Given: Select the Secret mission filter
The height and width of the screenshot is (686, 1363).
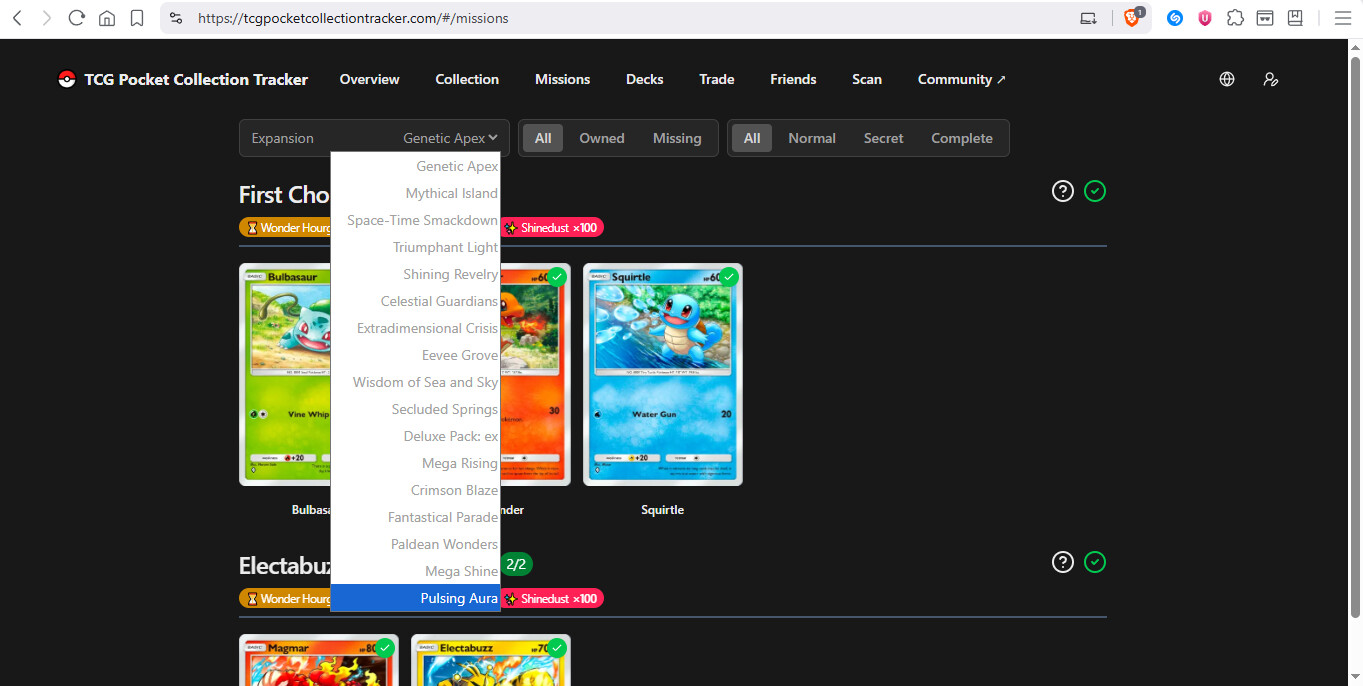Looking at the screenshot, I should click(x=884, y=138).
